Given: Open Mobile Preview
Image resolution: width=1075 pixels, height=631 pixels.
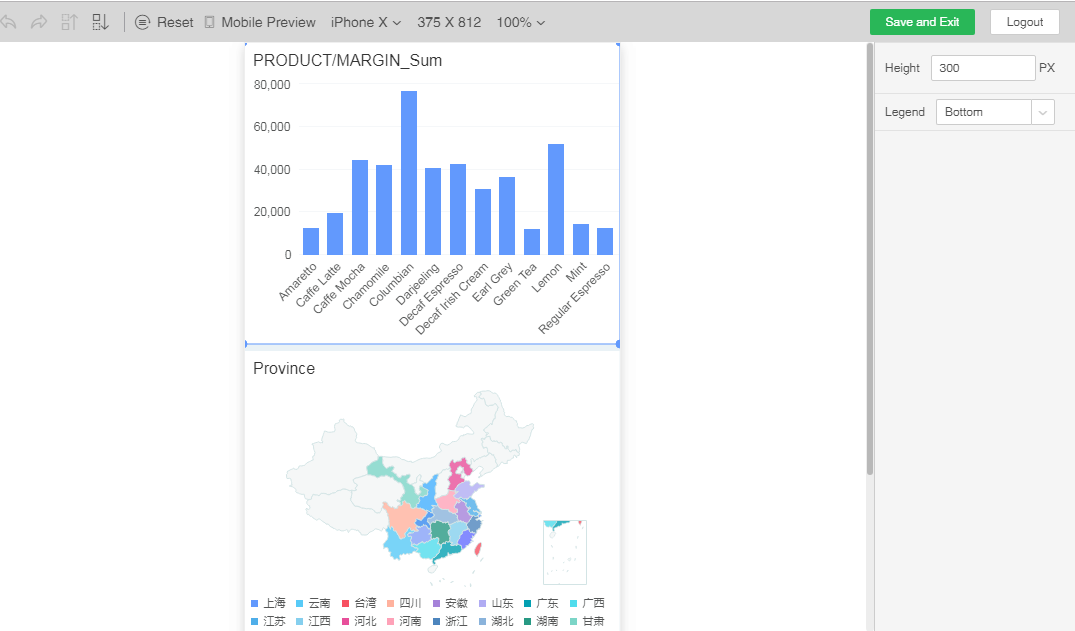Looking at the screenshot, I should pos(260,23).
